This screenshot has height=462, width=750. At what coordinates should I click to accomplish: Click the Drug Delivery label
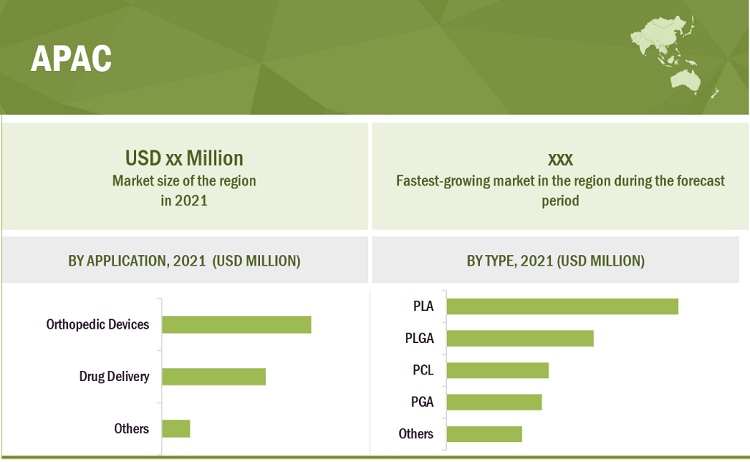pyautogui.click(x=114, y=377)
